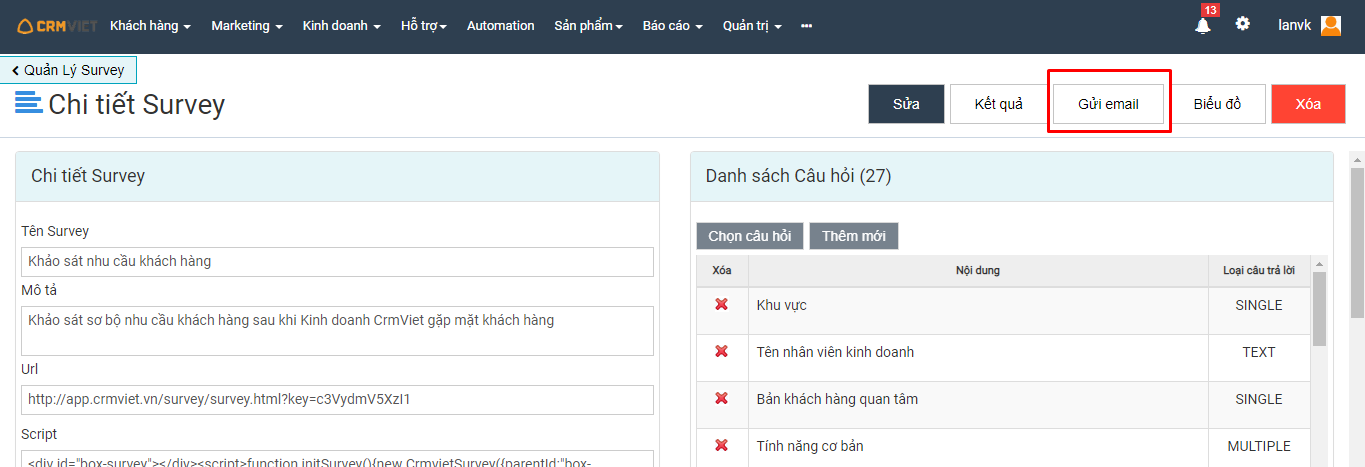1365x467 pixels.
Task: Delete 'Bản khách hàng quan tâm' question
Action: [721, 399]
